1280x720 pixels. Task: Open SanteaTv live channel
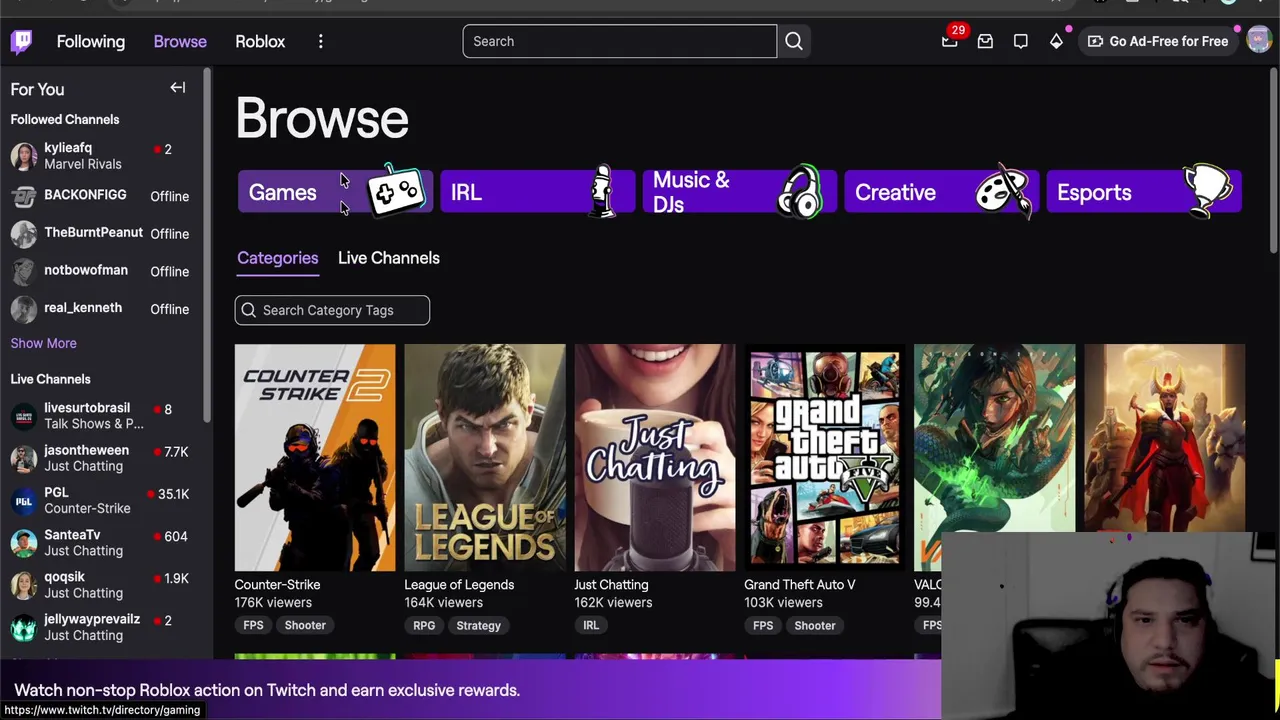(100, 543)
